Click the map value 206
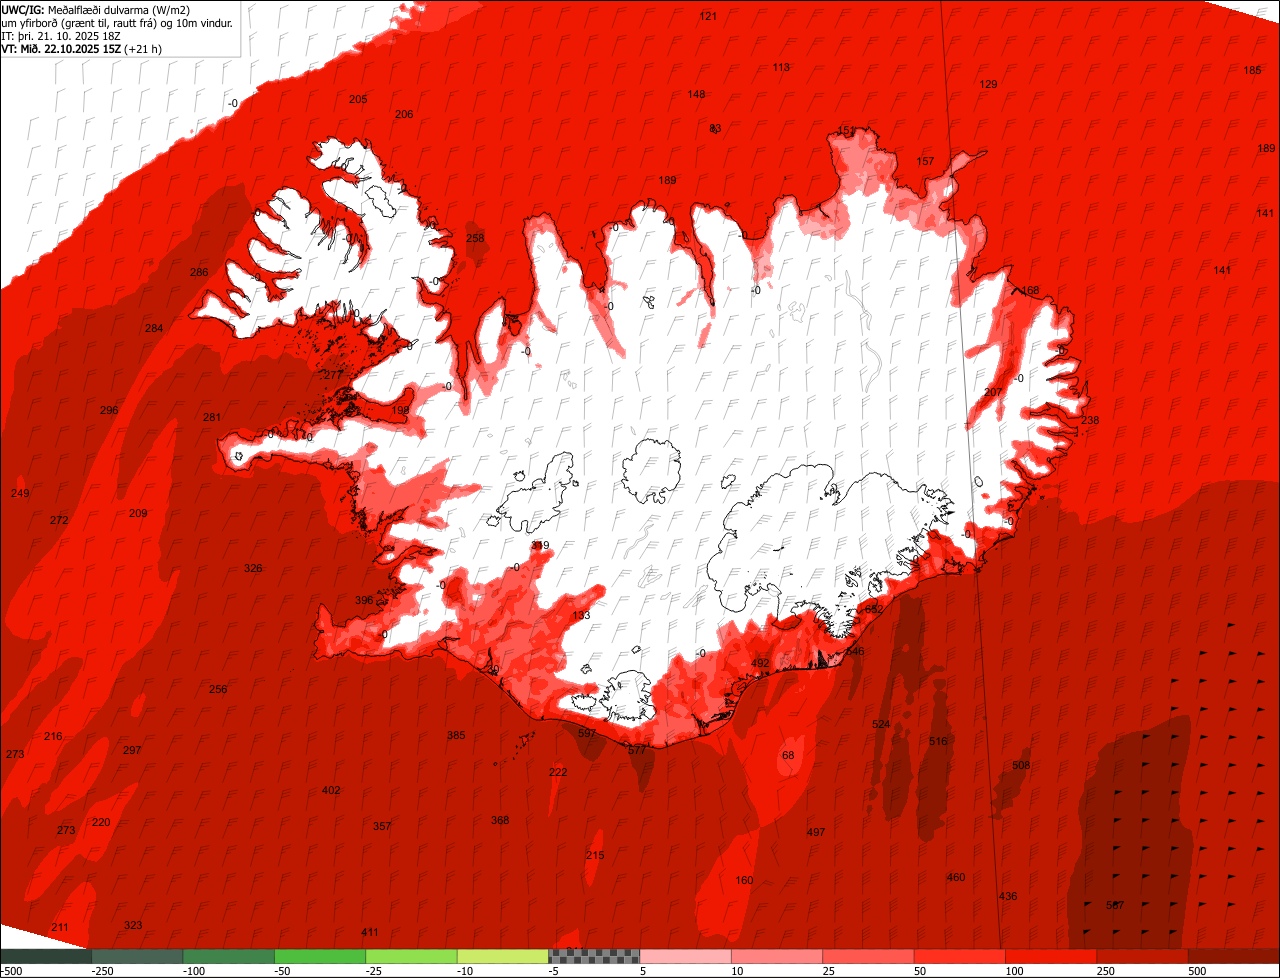The height and width of the screenshot is (978, 1280). 404,114
